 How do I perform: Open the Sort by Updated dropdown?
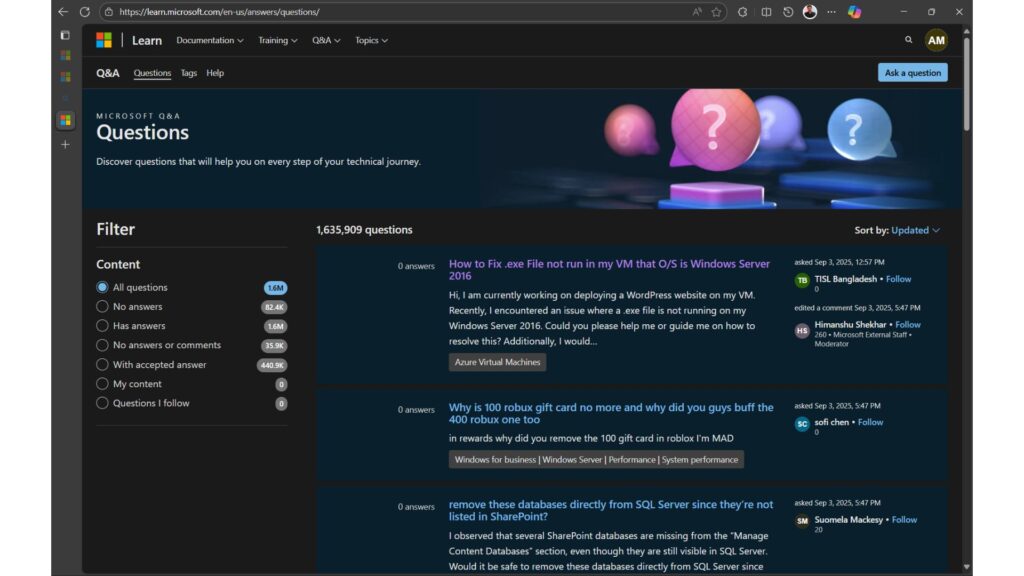(x=911, y=229)
